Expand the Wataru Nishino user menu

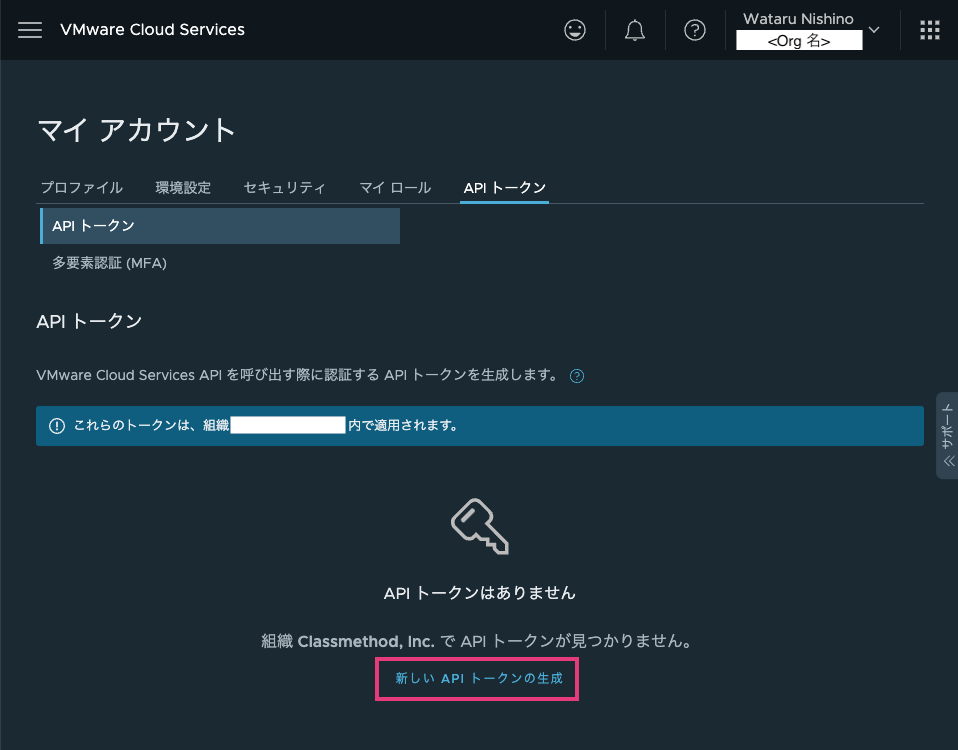[797, 18]
